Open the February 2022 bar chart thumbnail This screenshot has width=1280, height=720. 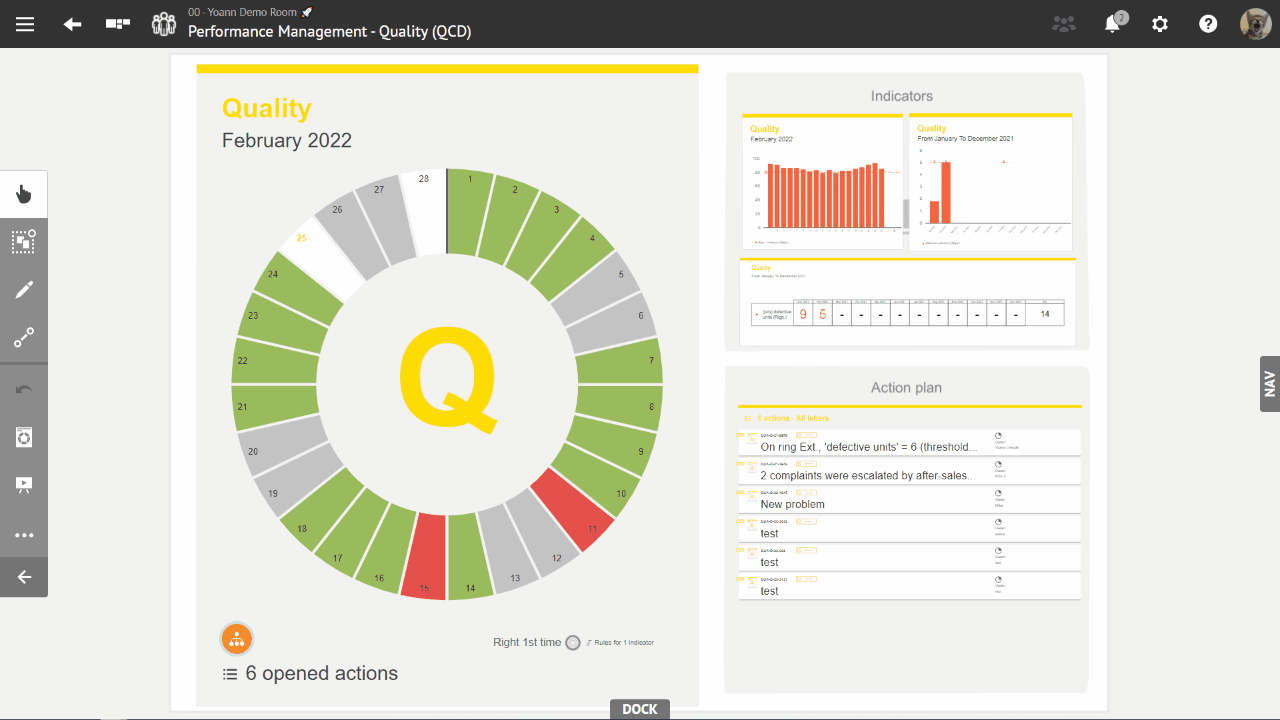point(823,182)
